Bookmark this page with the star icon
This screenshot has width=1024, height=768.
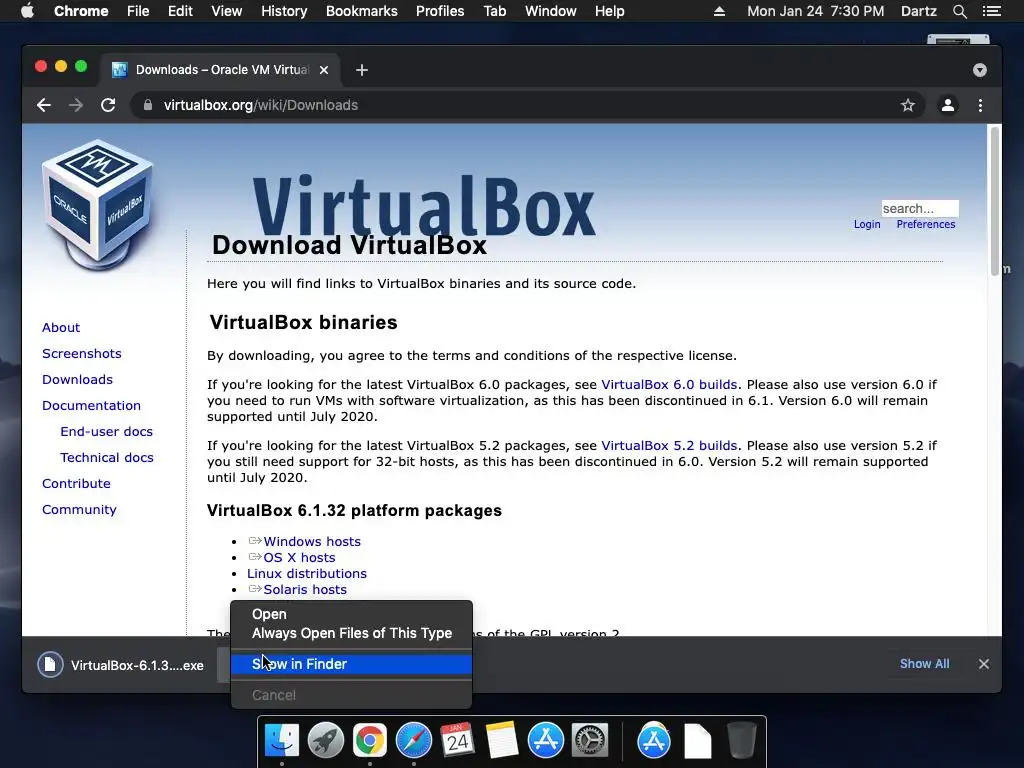click(908, 105)
